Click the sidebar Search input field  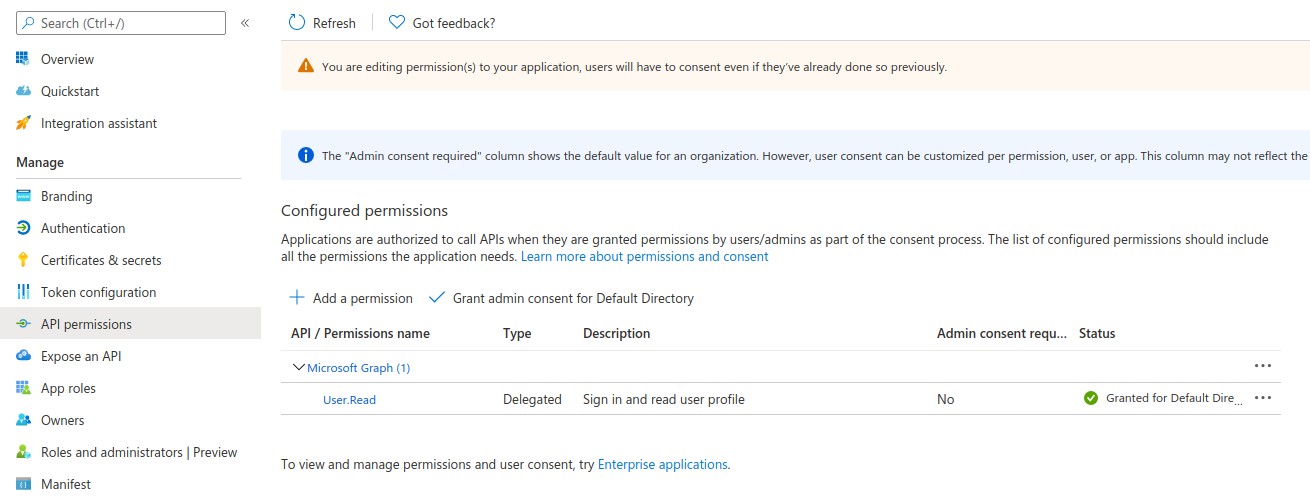(121, 22)
